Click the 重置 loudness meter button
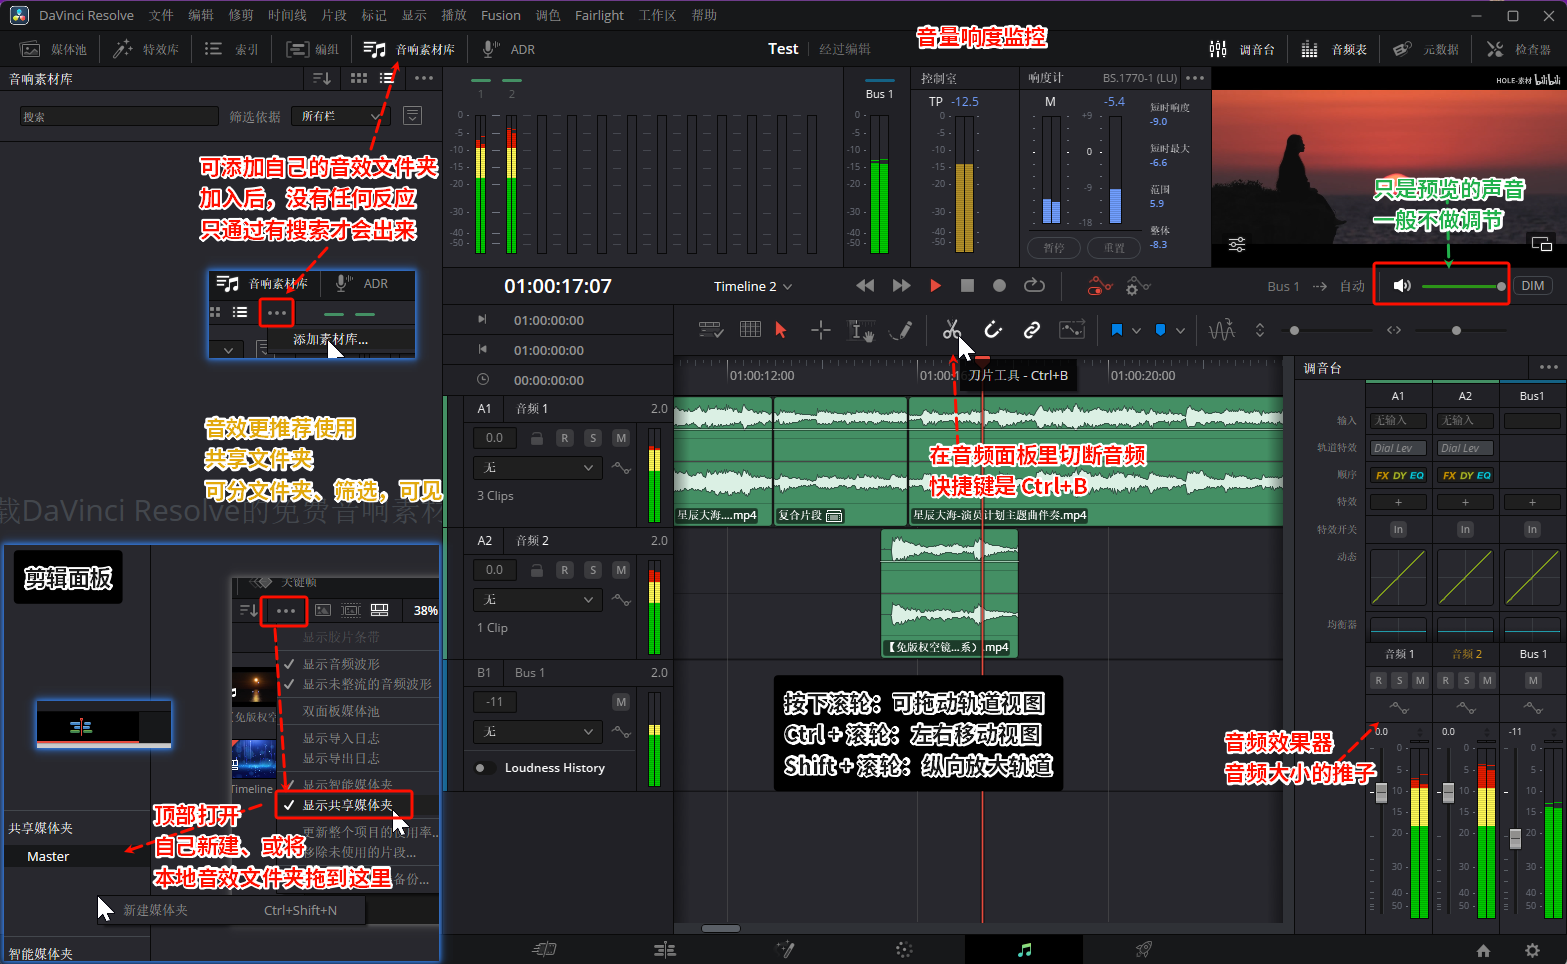Image resolution: width=1567 pixels, height=964 pixels. coord(1114,247)
